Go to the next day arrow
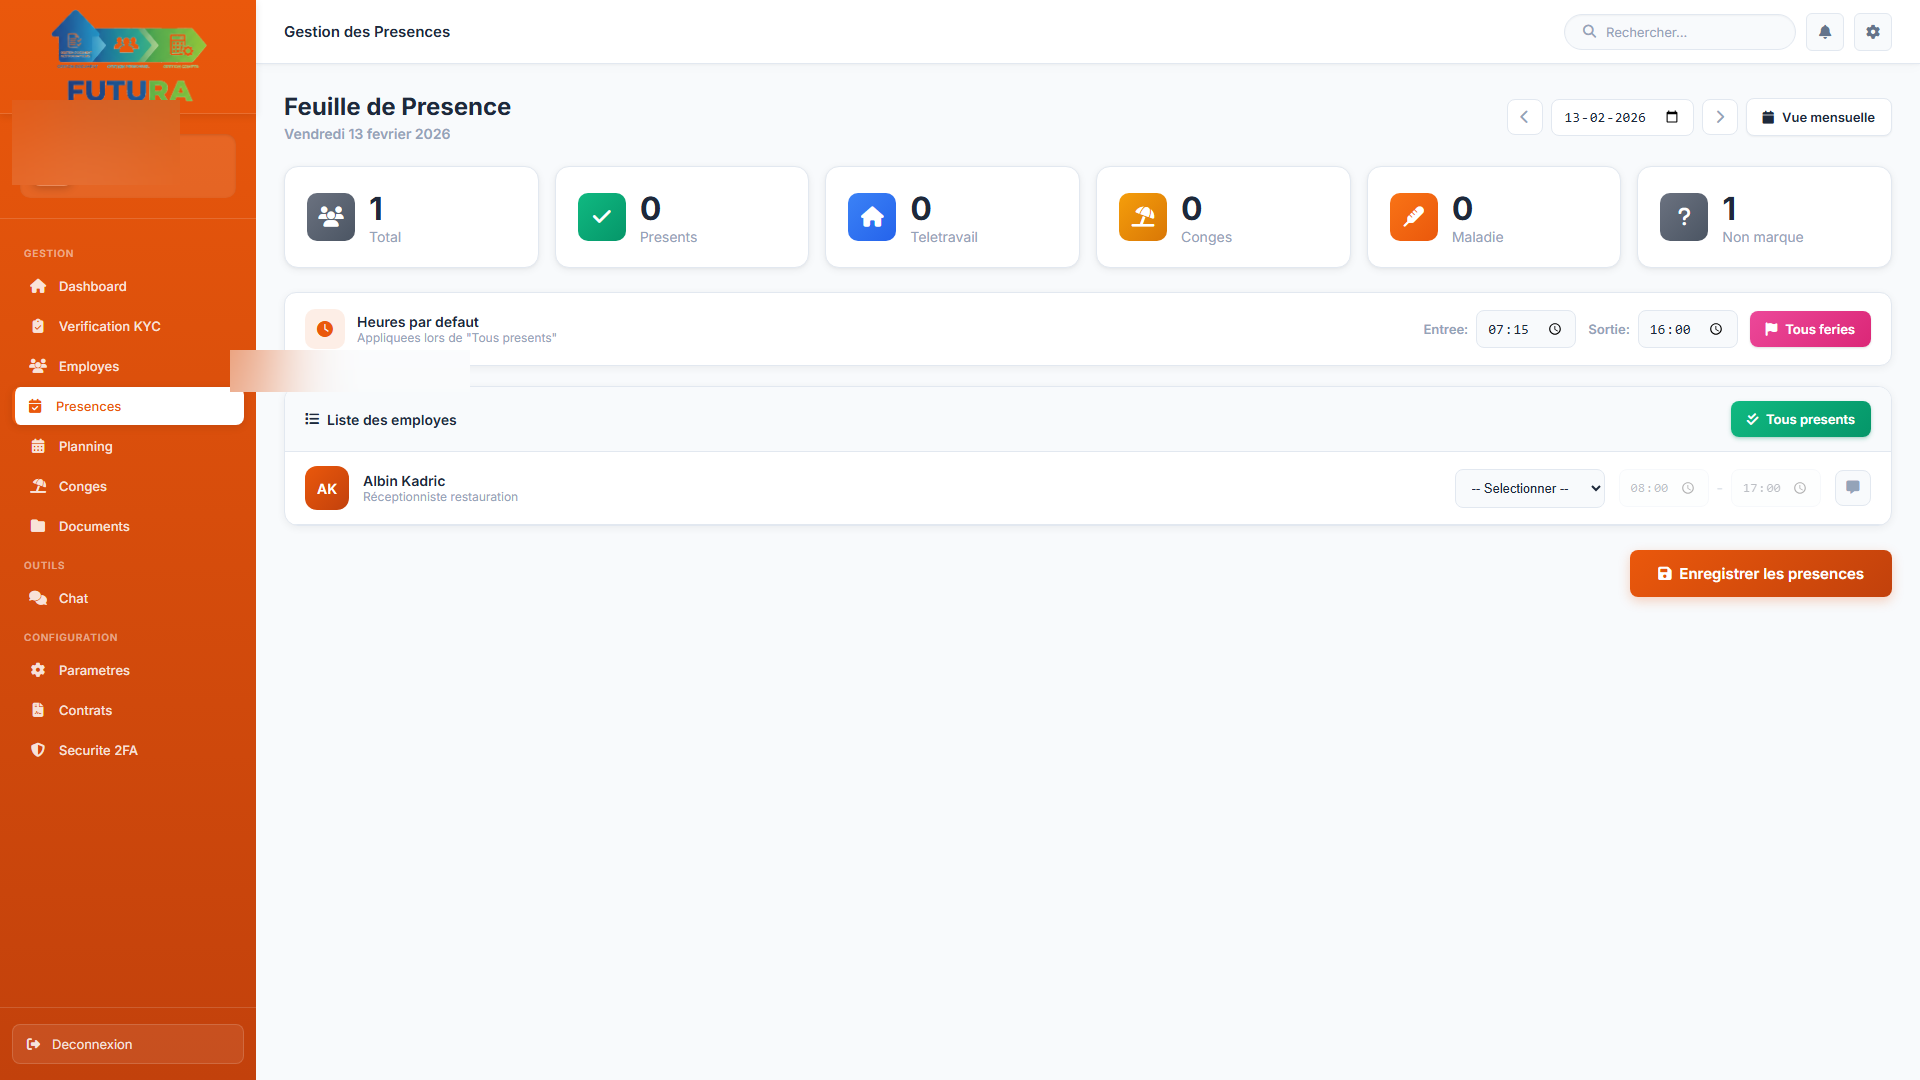 1719,117
